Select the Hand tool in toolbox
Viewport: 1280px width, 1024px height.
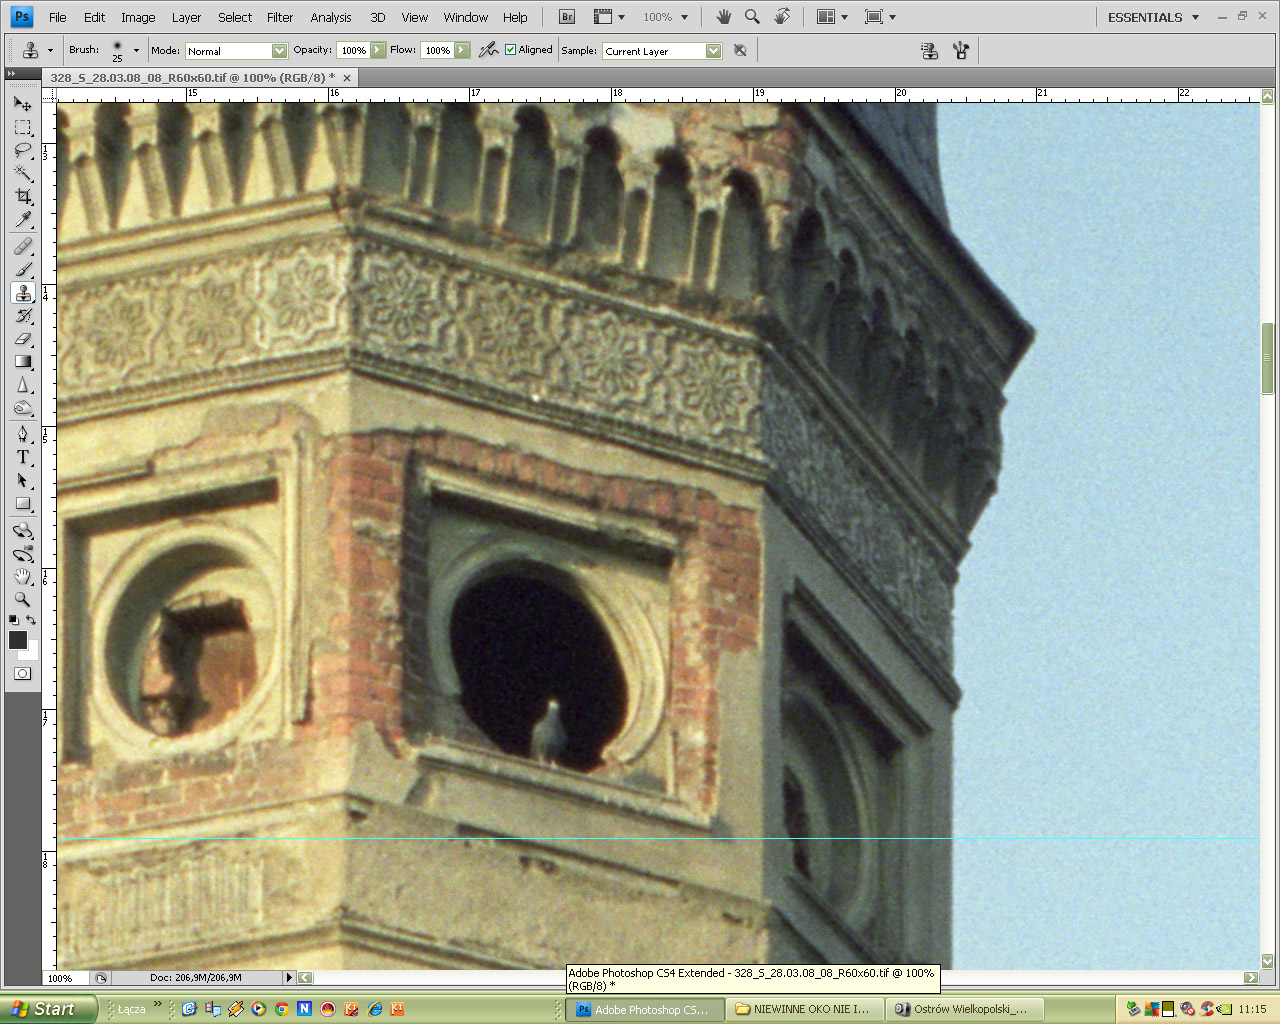pos(22,576)
